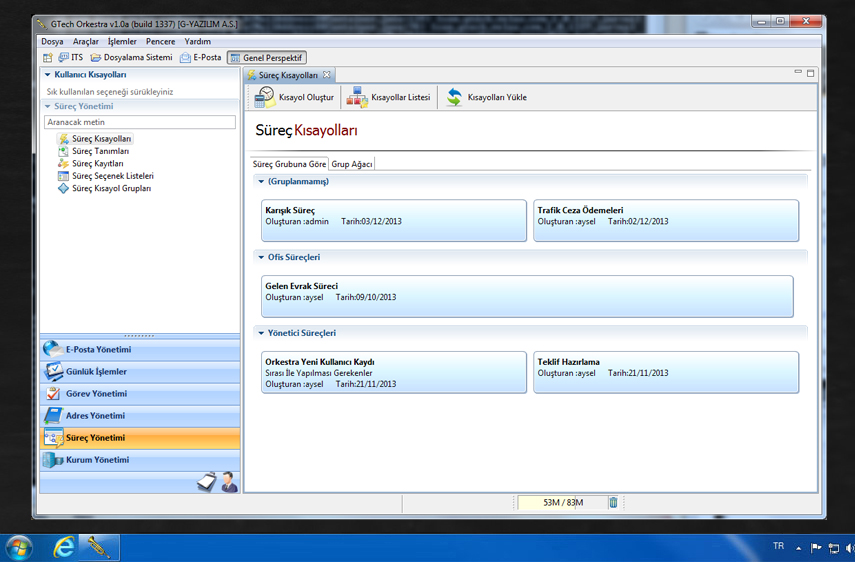
Task: Select Süreç Tanımları in the tree
Action: (x=100, y=151)
